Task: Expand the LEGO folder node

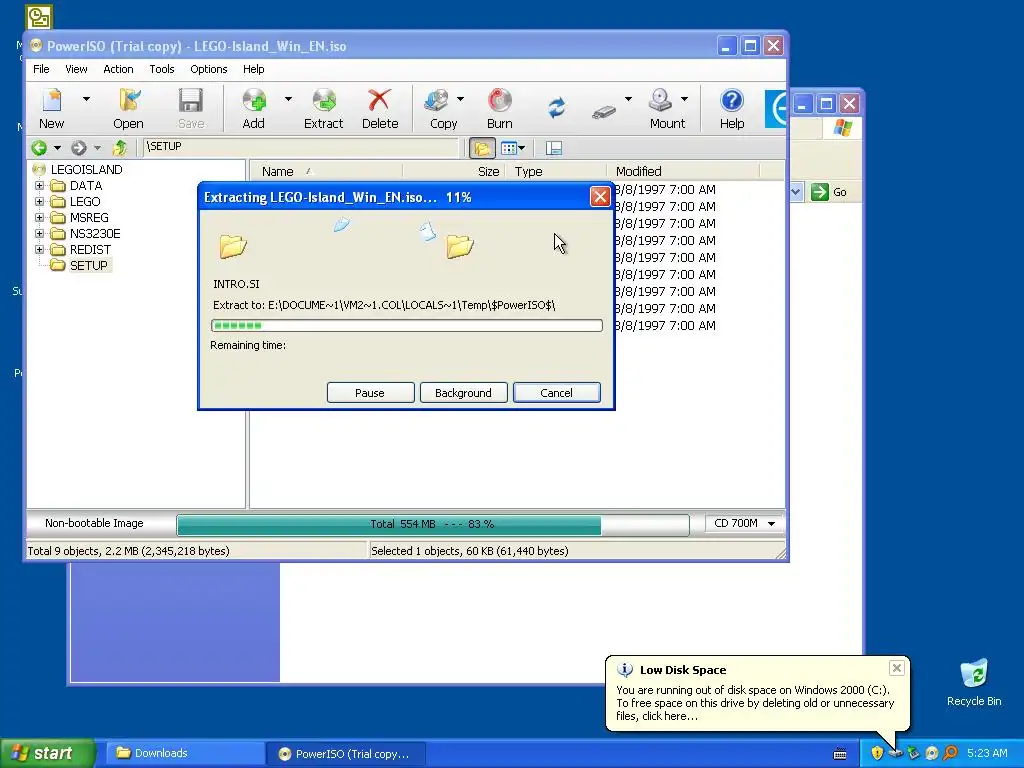Action: 39,202
